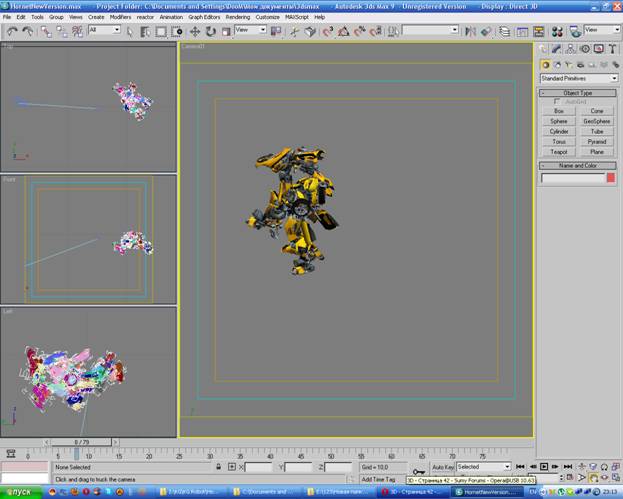
Task: Click the Undo arrow icon
Action: (11, 31)
